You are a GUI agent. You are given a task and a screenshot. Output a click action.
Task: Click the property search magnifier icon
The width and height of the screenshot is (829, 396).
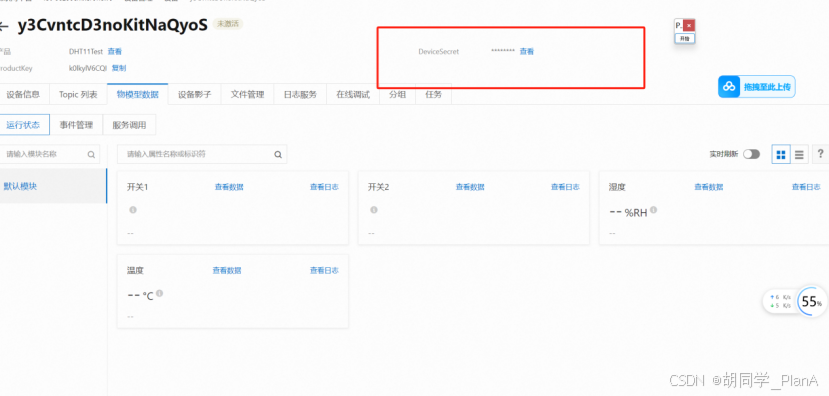(x=278, y=154)
